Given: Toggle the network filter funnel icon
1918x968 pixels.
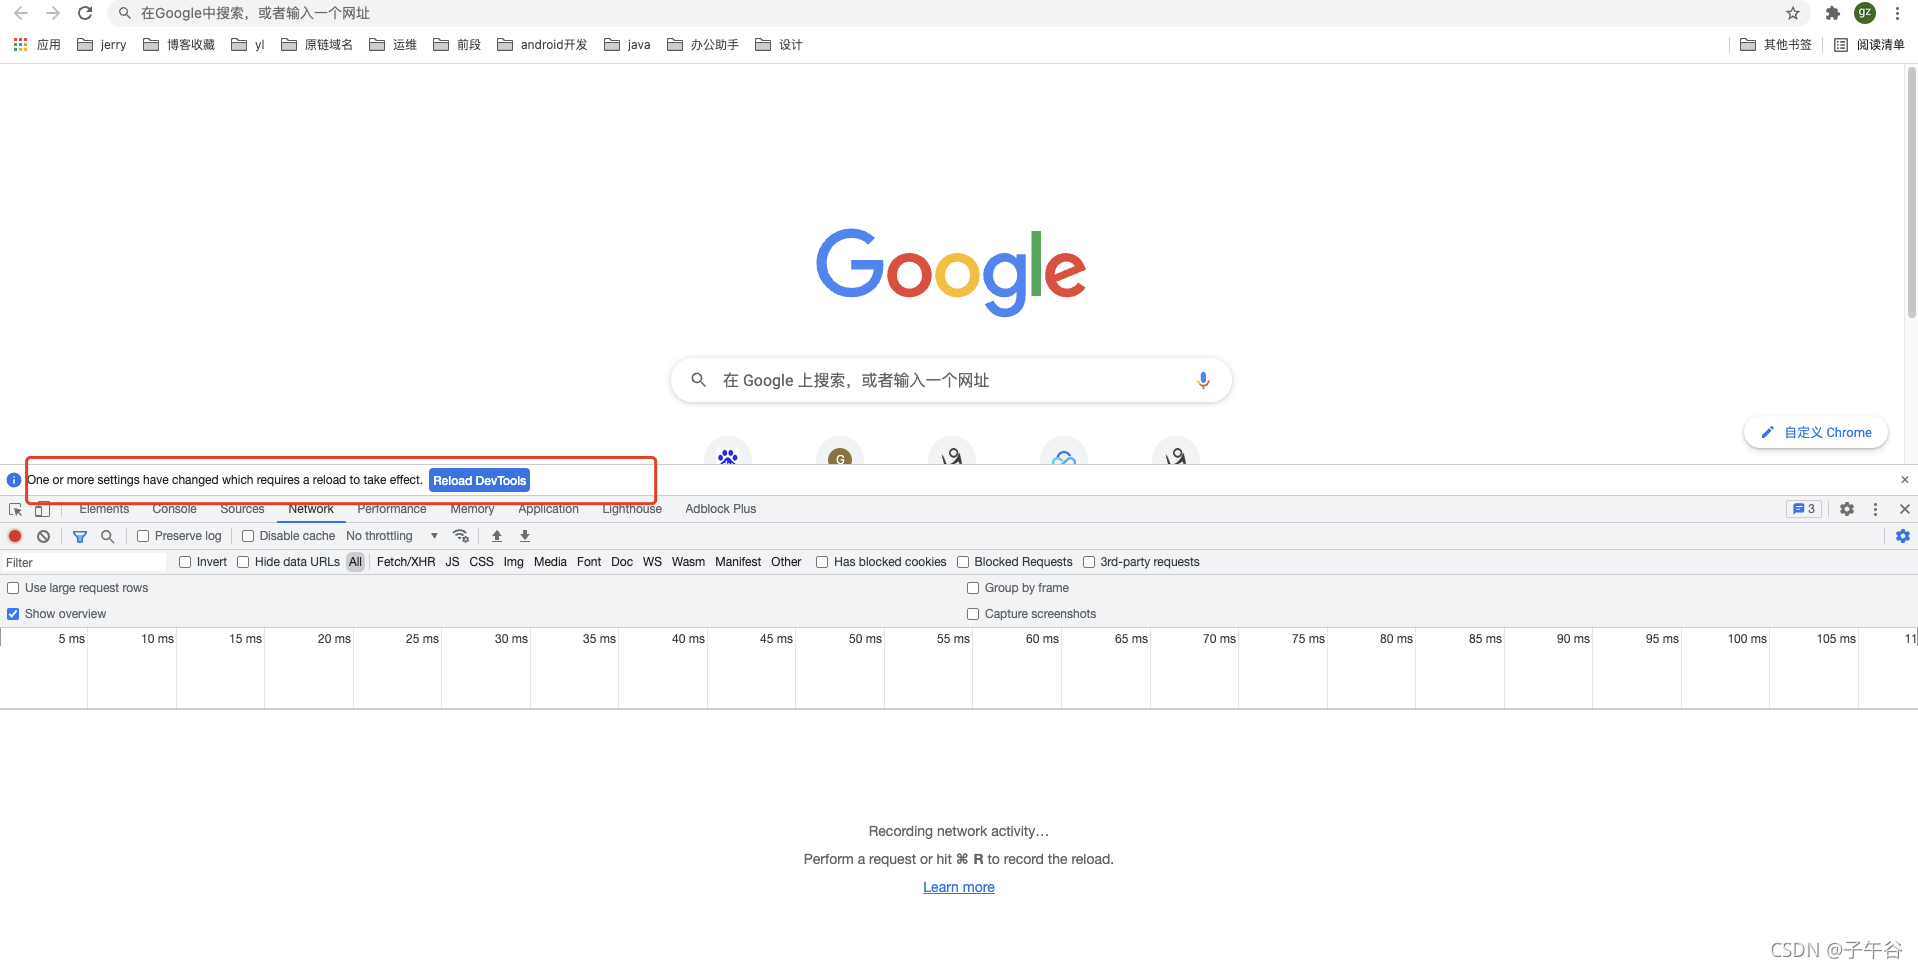Looking at the screenshot, I should click(x=80, y=536).
